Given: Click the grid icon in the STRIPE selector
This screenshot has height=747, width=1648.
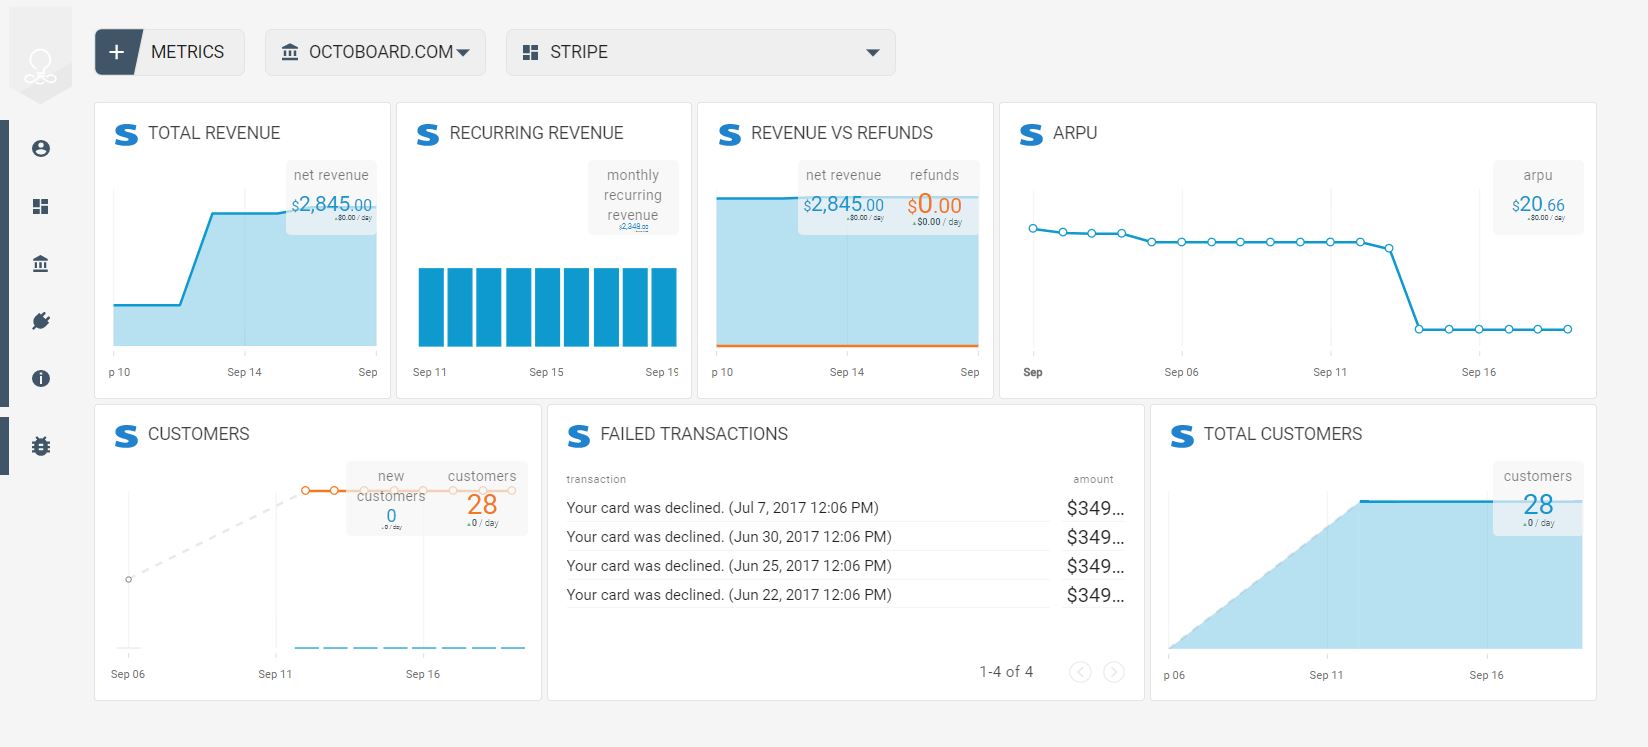Looking at the screenshot, I should 531,52.
